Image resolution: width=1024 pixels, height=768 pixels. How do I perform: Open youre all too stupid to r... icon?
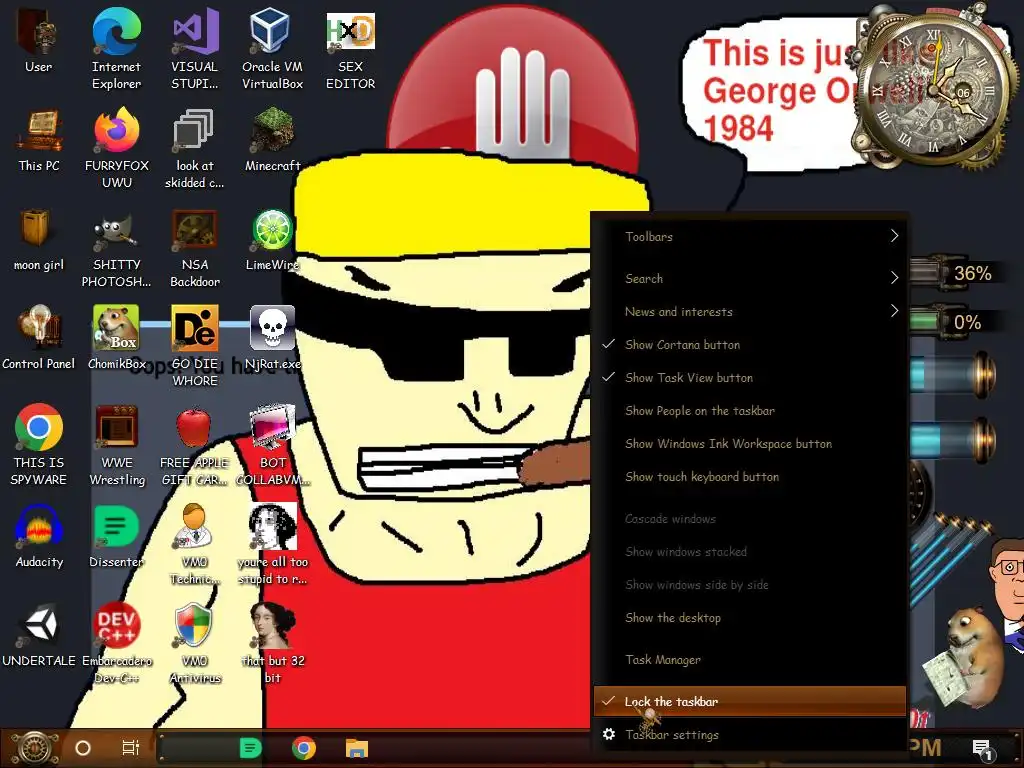pyautogui.click(x=272, y=544)
